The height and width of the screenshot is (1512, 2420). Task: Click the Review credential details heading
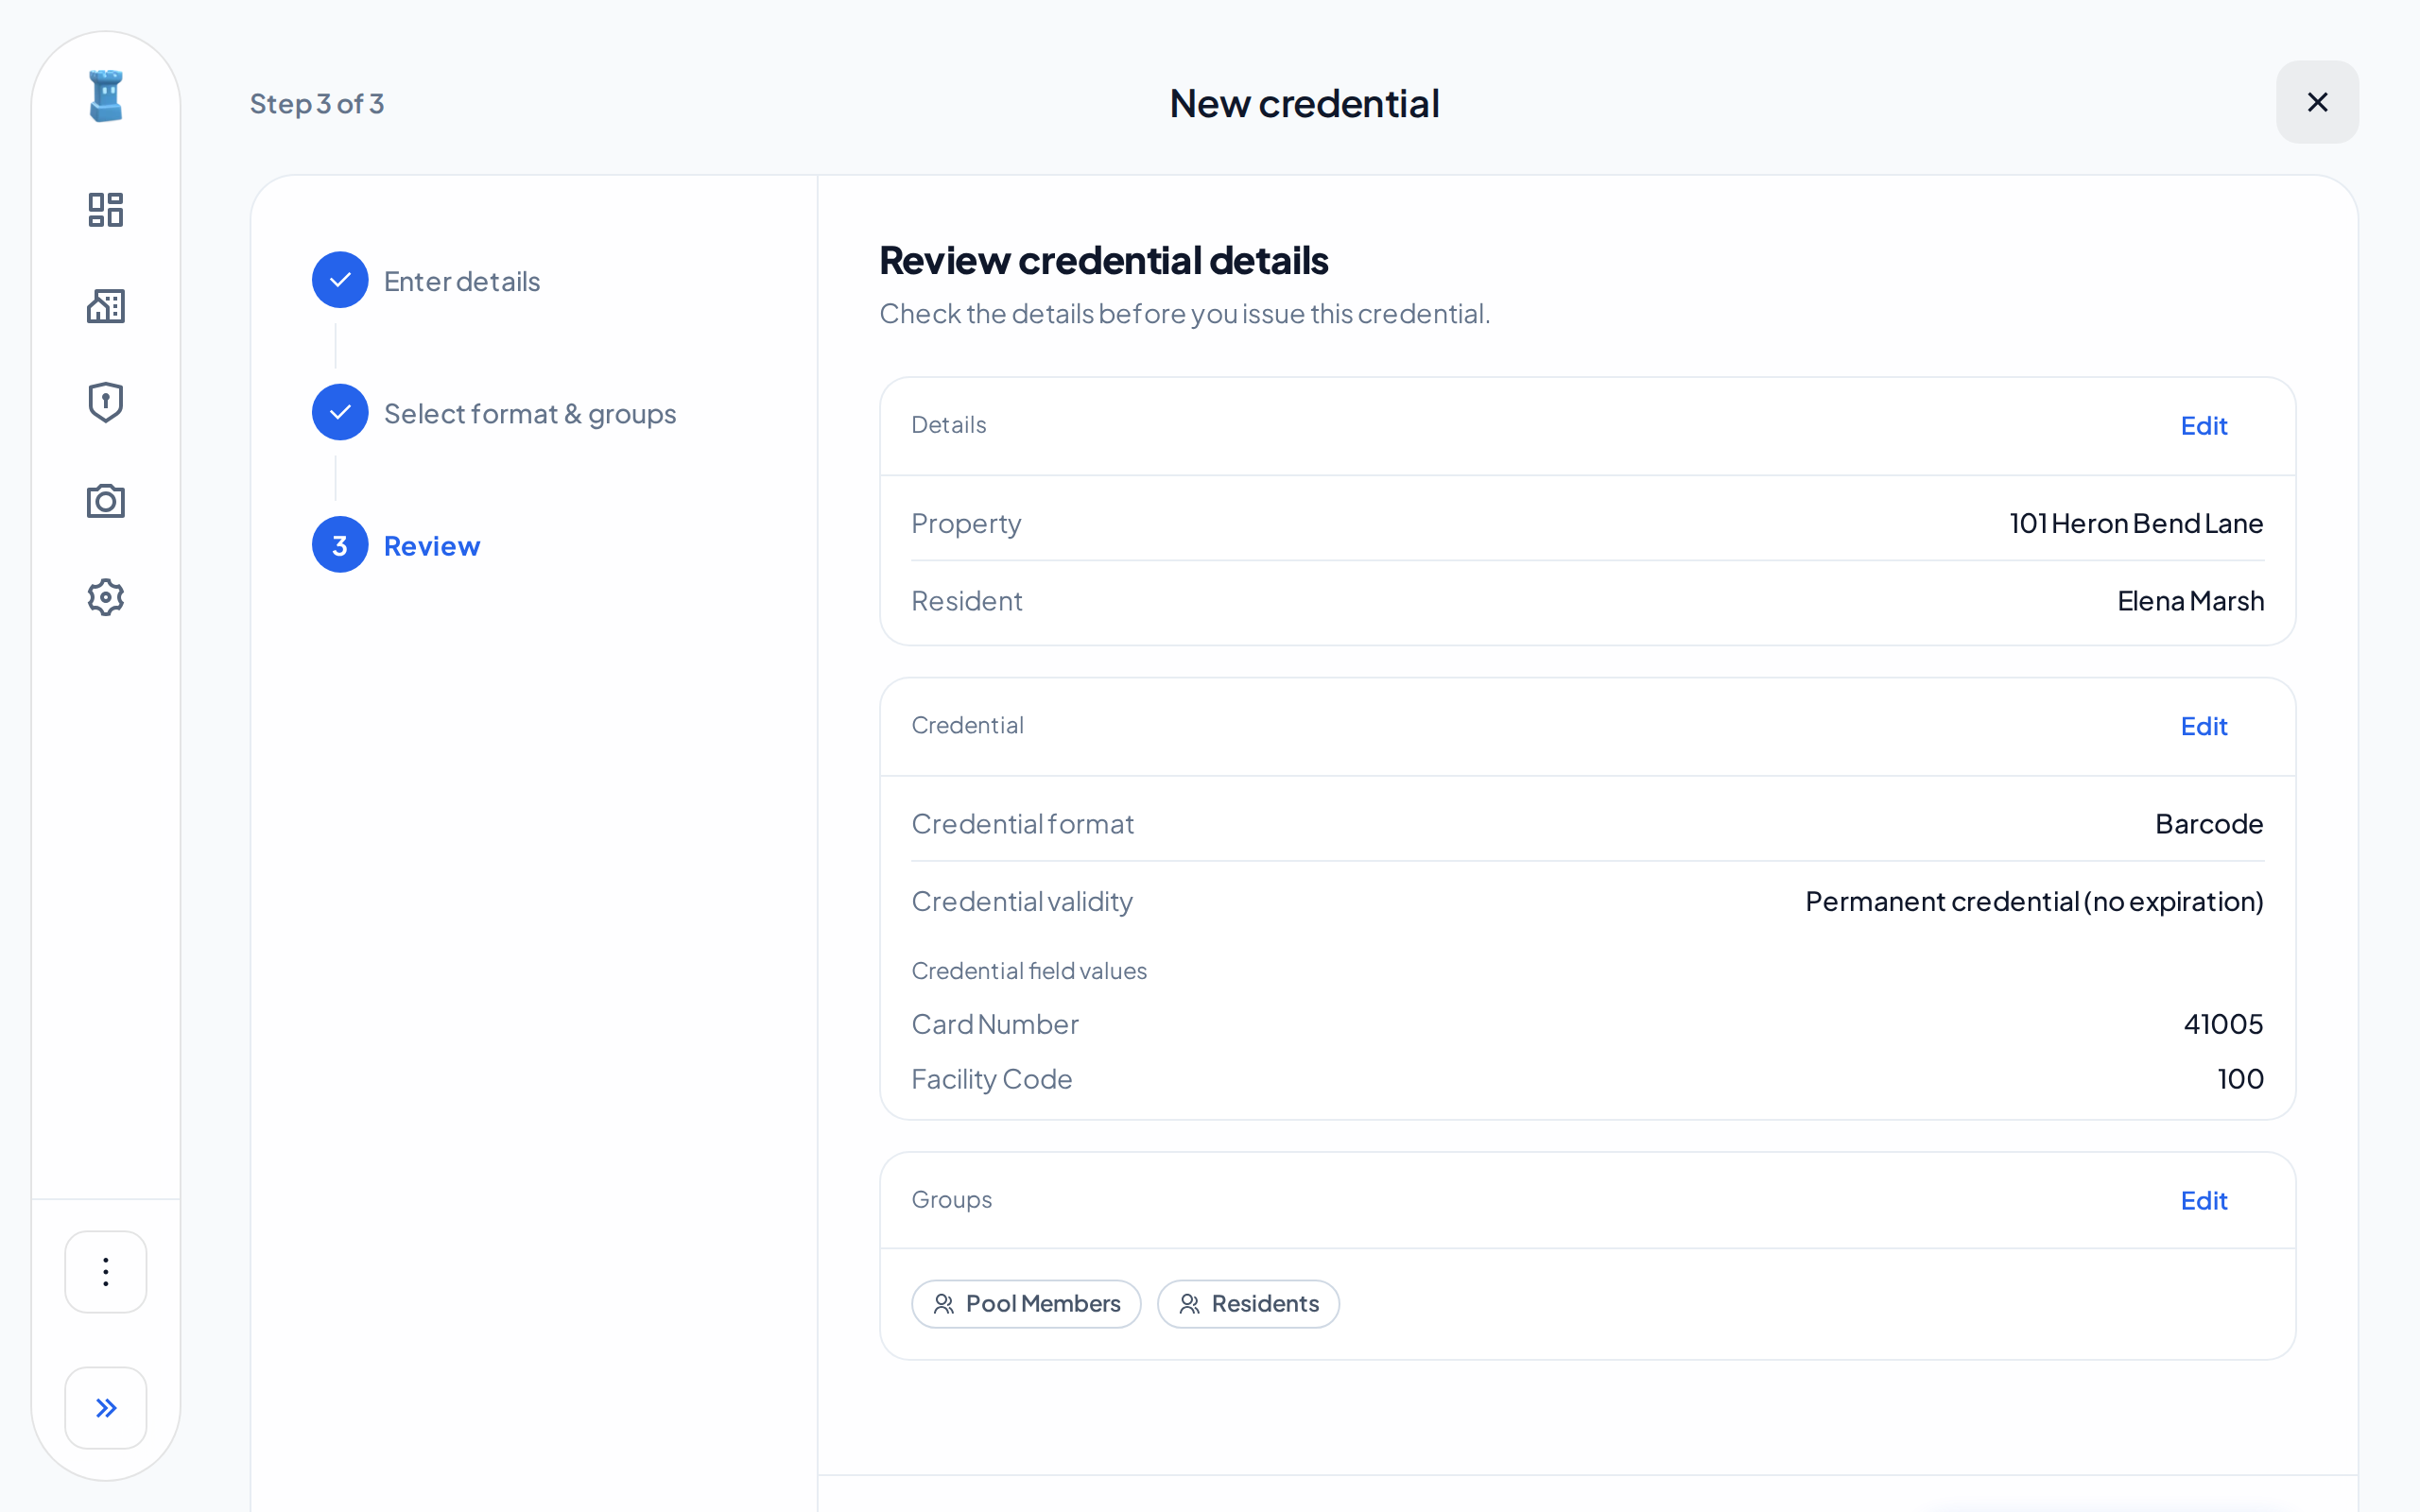pos(1104,261)
